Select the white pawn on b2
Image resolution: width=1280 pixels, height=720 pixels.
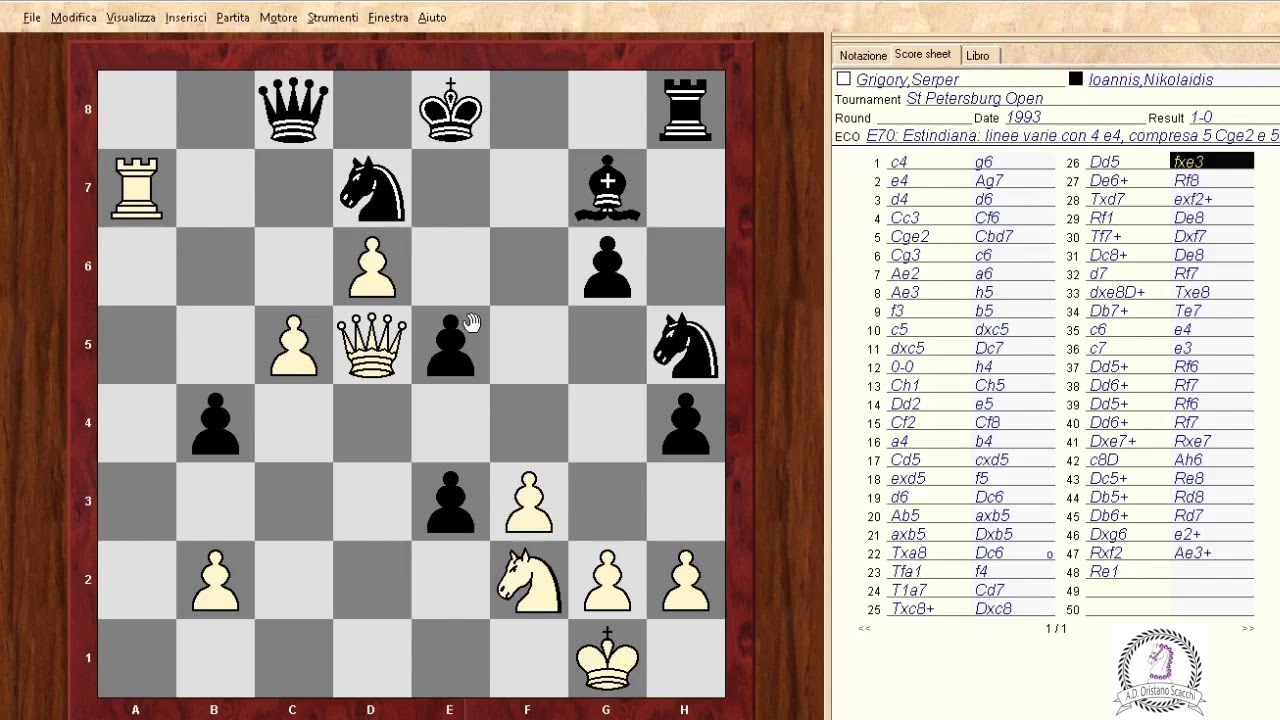click(215, 580)
